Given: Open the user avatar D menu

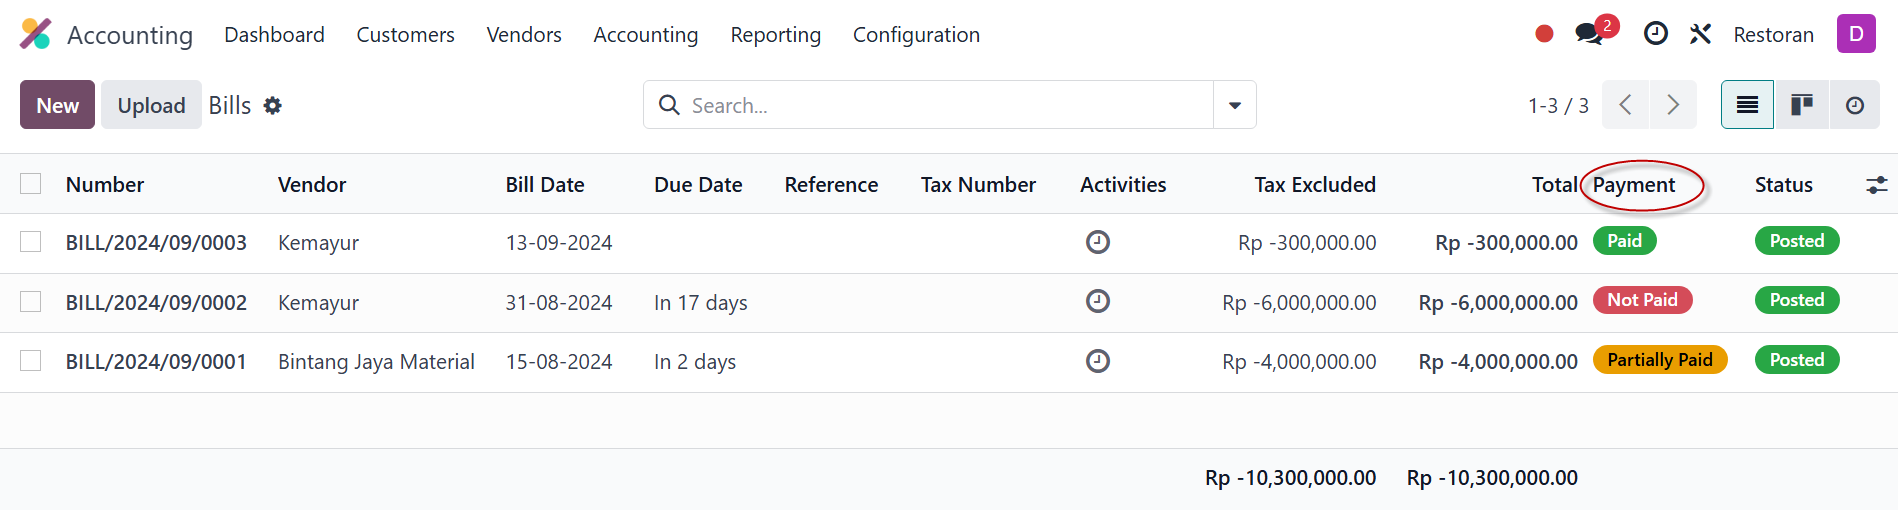Looking at the screenshot, I should click(1856, 34).
